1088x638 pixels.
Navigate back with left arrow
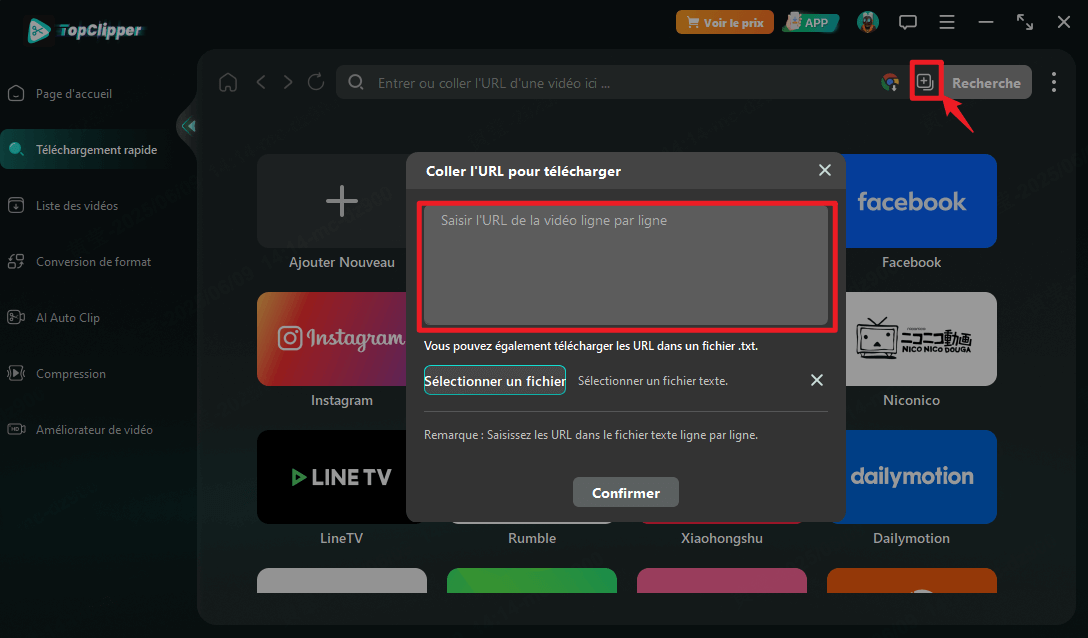tap(261, 83)
